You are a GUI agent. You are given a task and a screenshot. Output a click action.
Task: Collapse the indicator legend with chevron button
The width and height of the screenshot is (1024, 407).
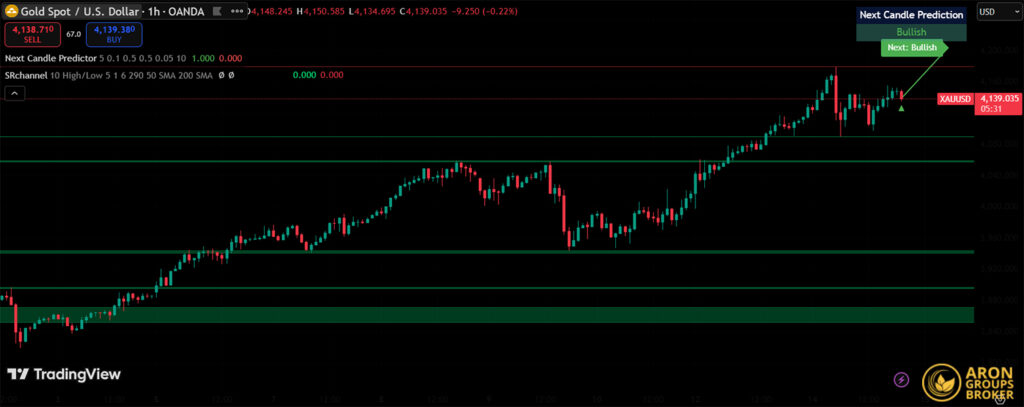click(15, 93)
